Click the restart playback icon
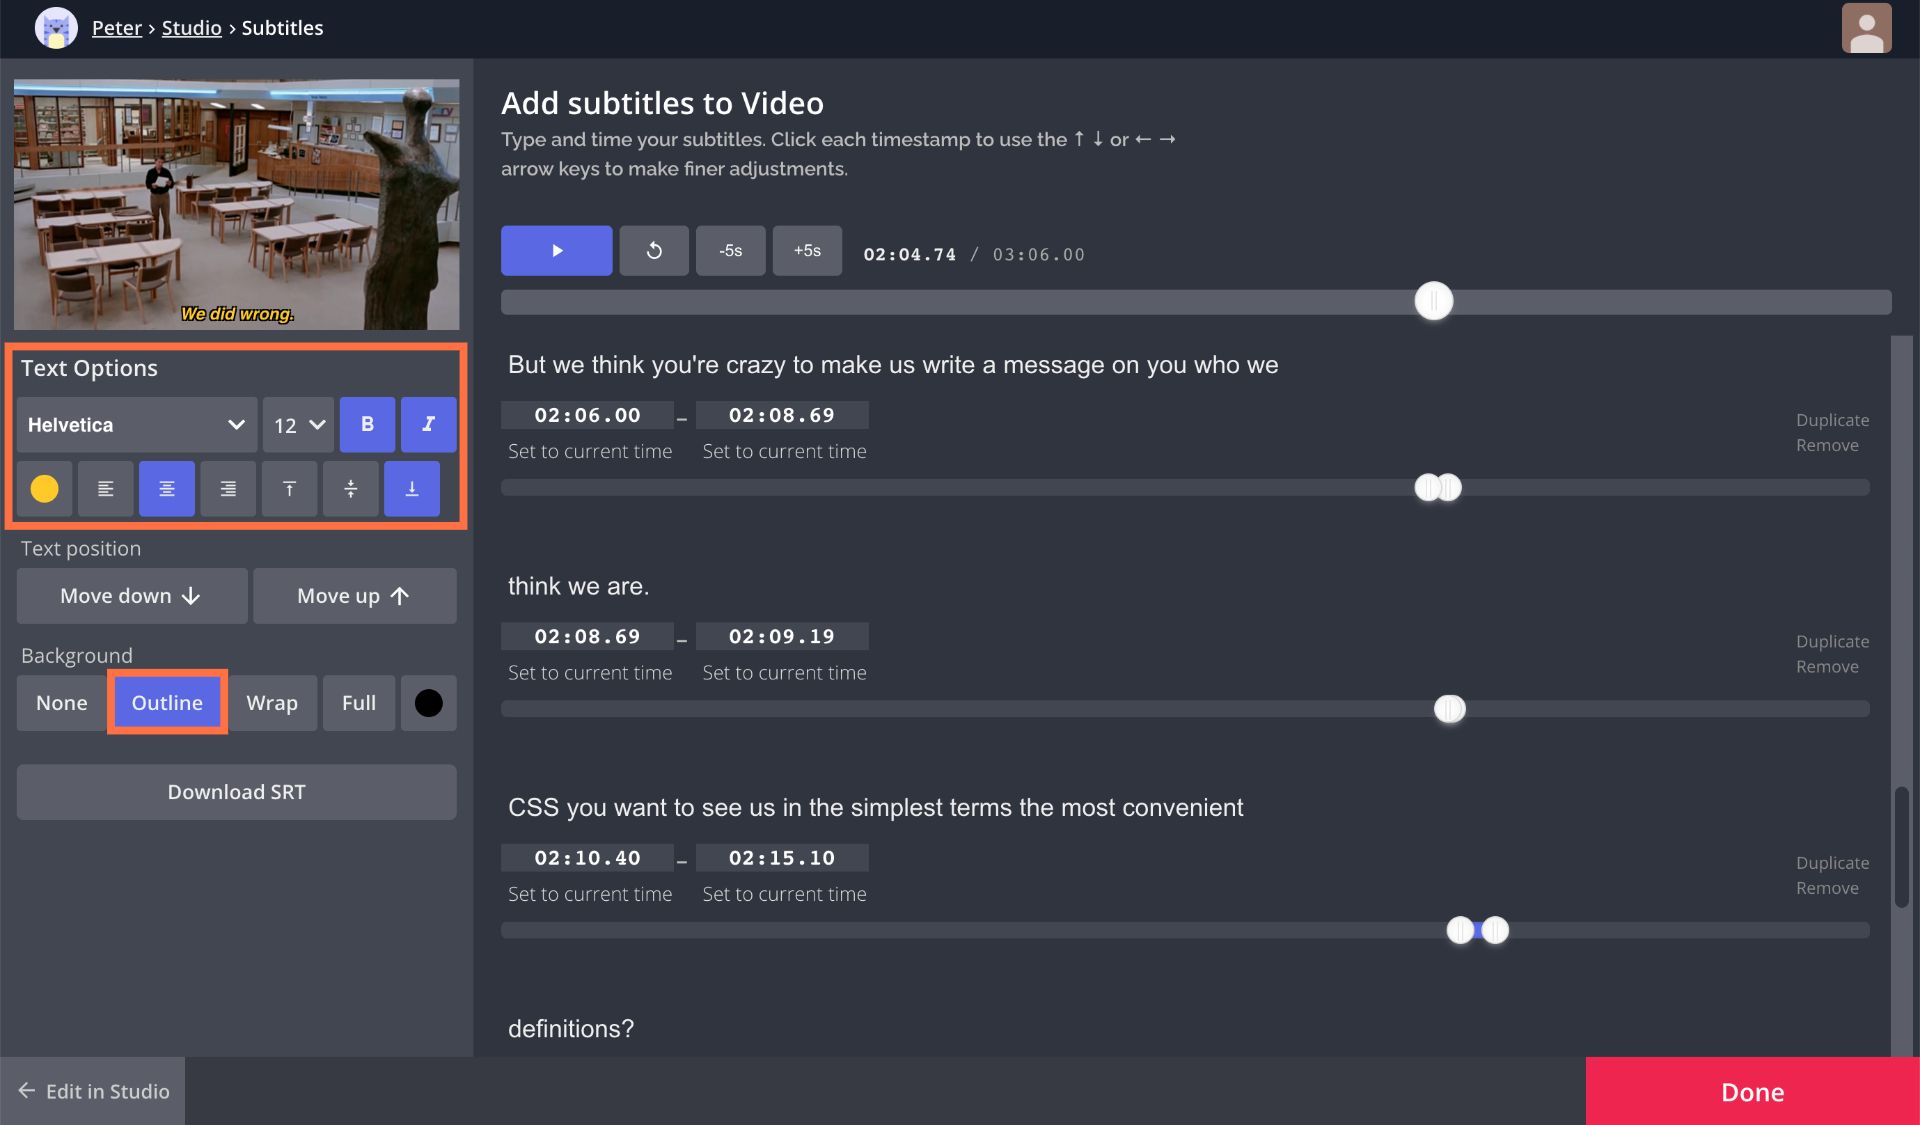This screenshot has width=1920, height=1125. tap(654, 250)
